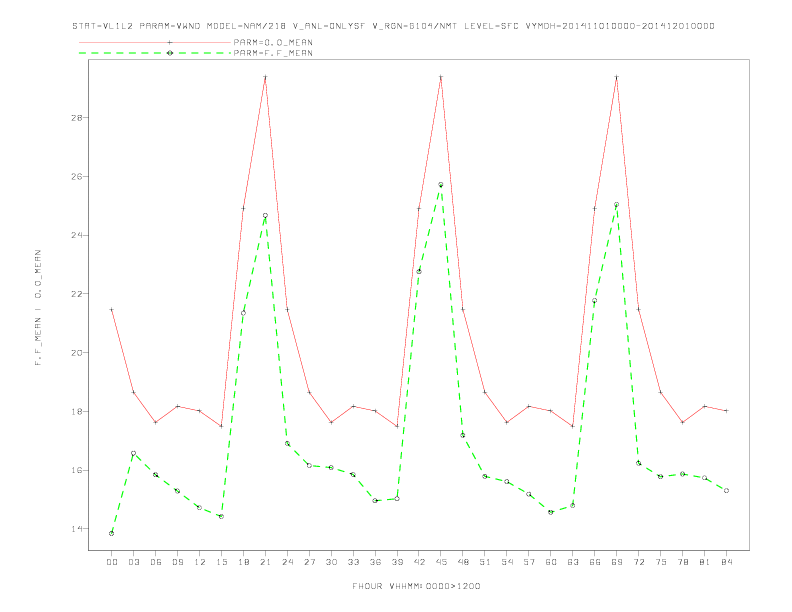Click the x-axis tick label 42
The image size is (792, 612).
(419, 562)
